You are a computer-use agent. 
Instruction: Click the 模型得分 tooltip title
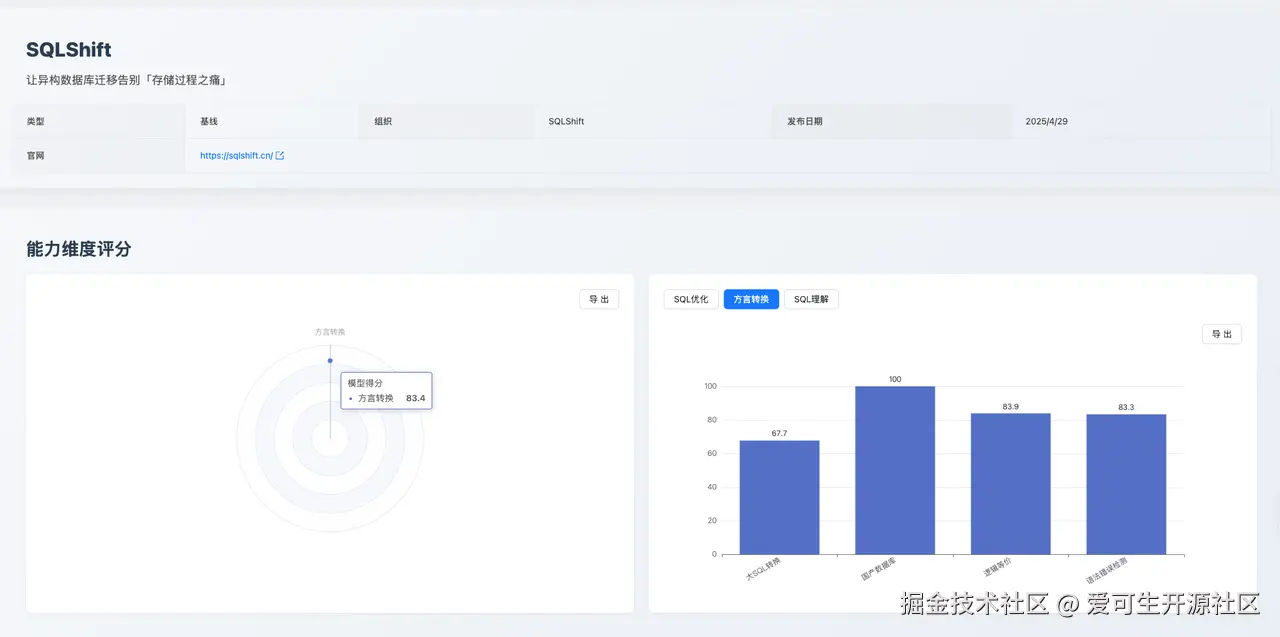pyautogui.click(x=365, y=383)
